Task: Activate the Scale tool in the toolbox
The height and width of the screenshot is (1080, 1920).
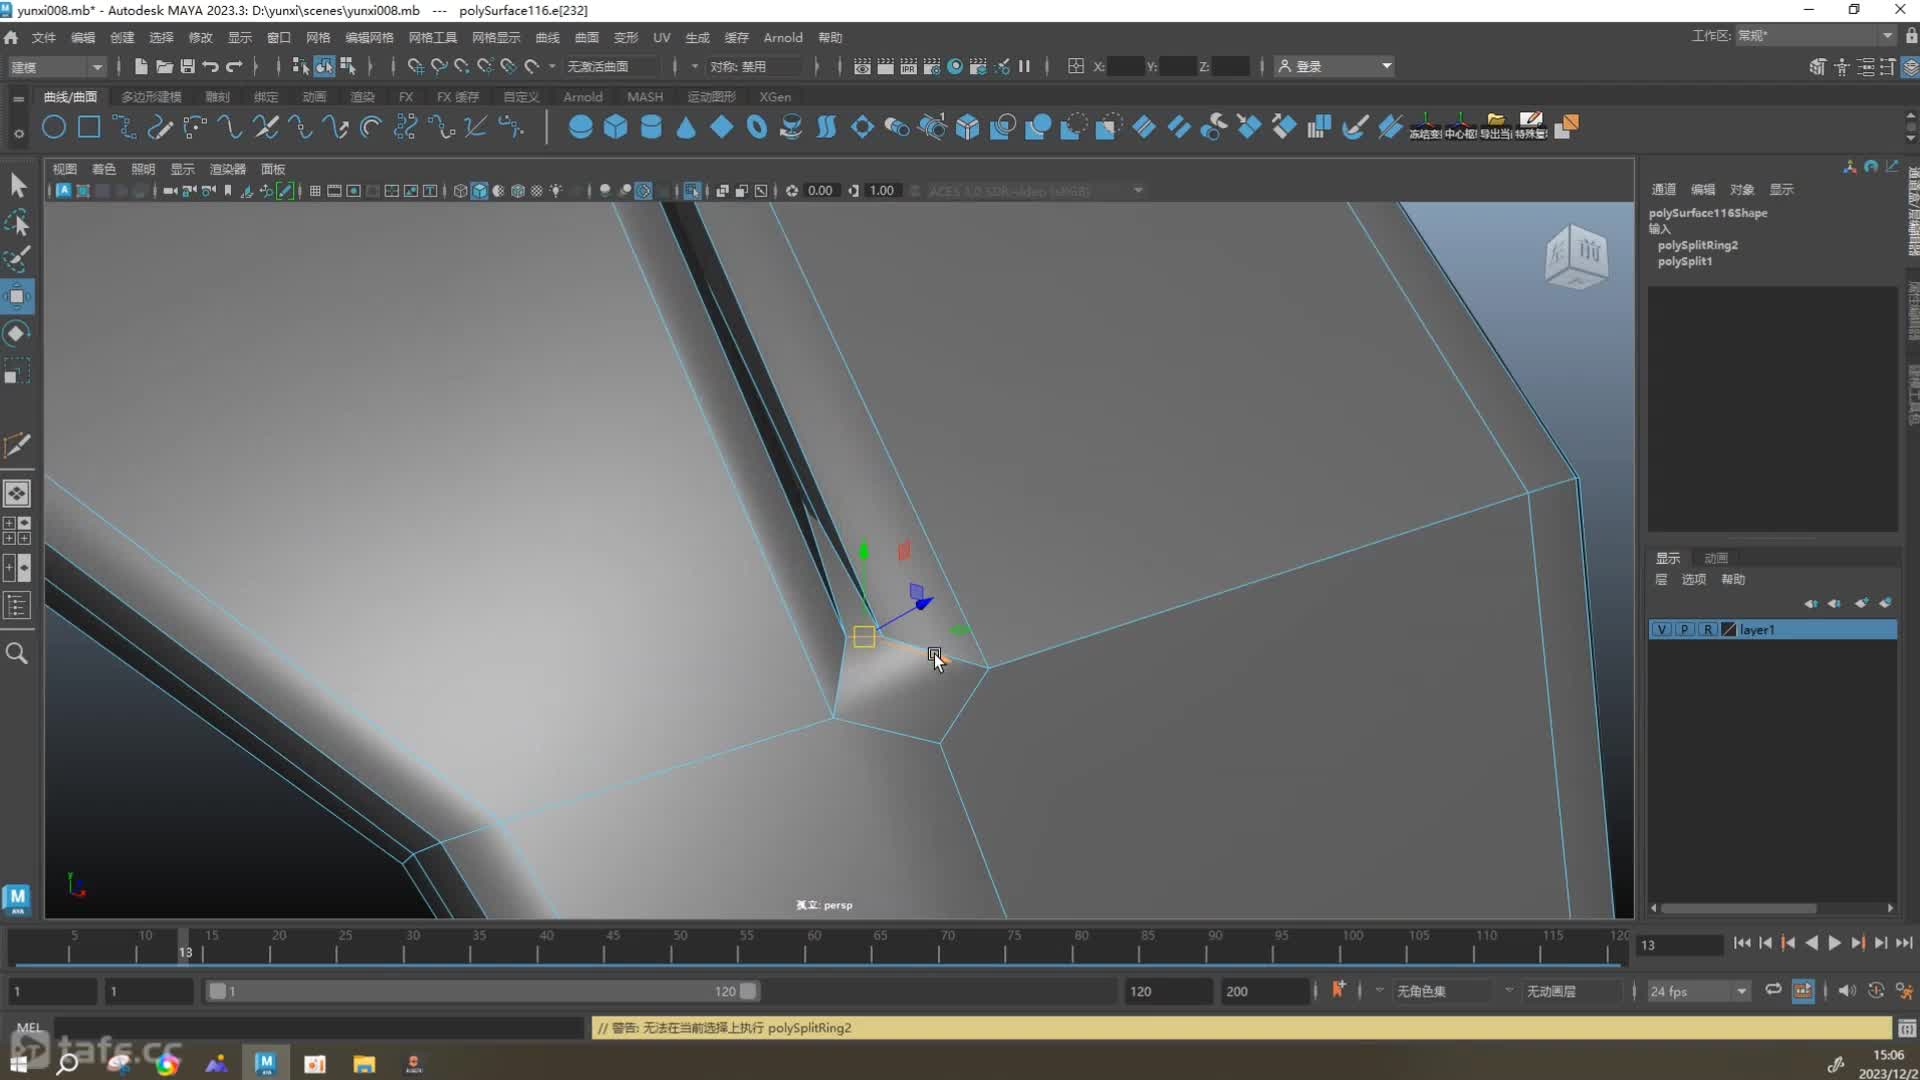Action: [x=17, y=371]
